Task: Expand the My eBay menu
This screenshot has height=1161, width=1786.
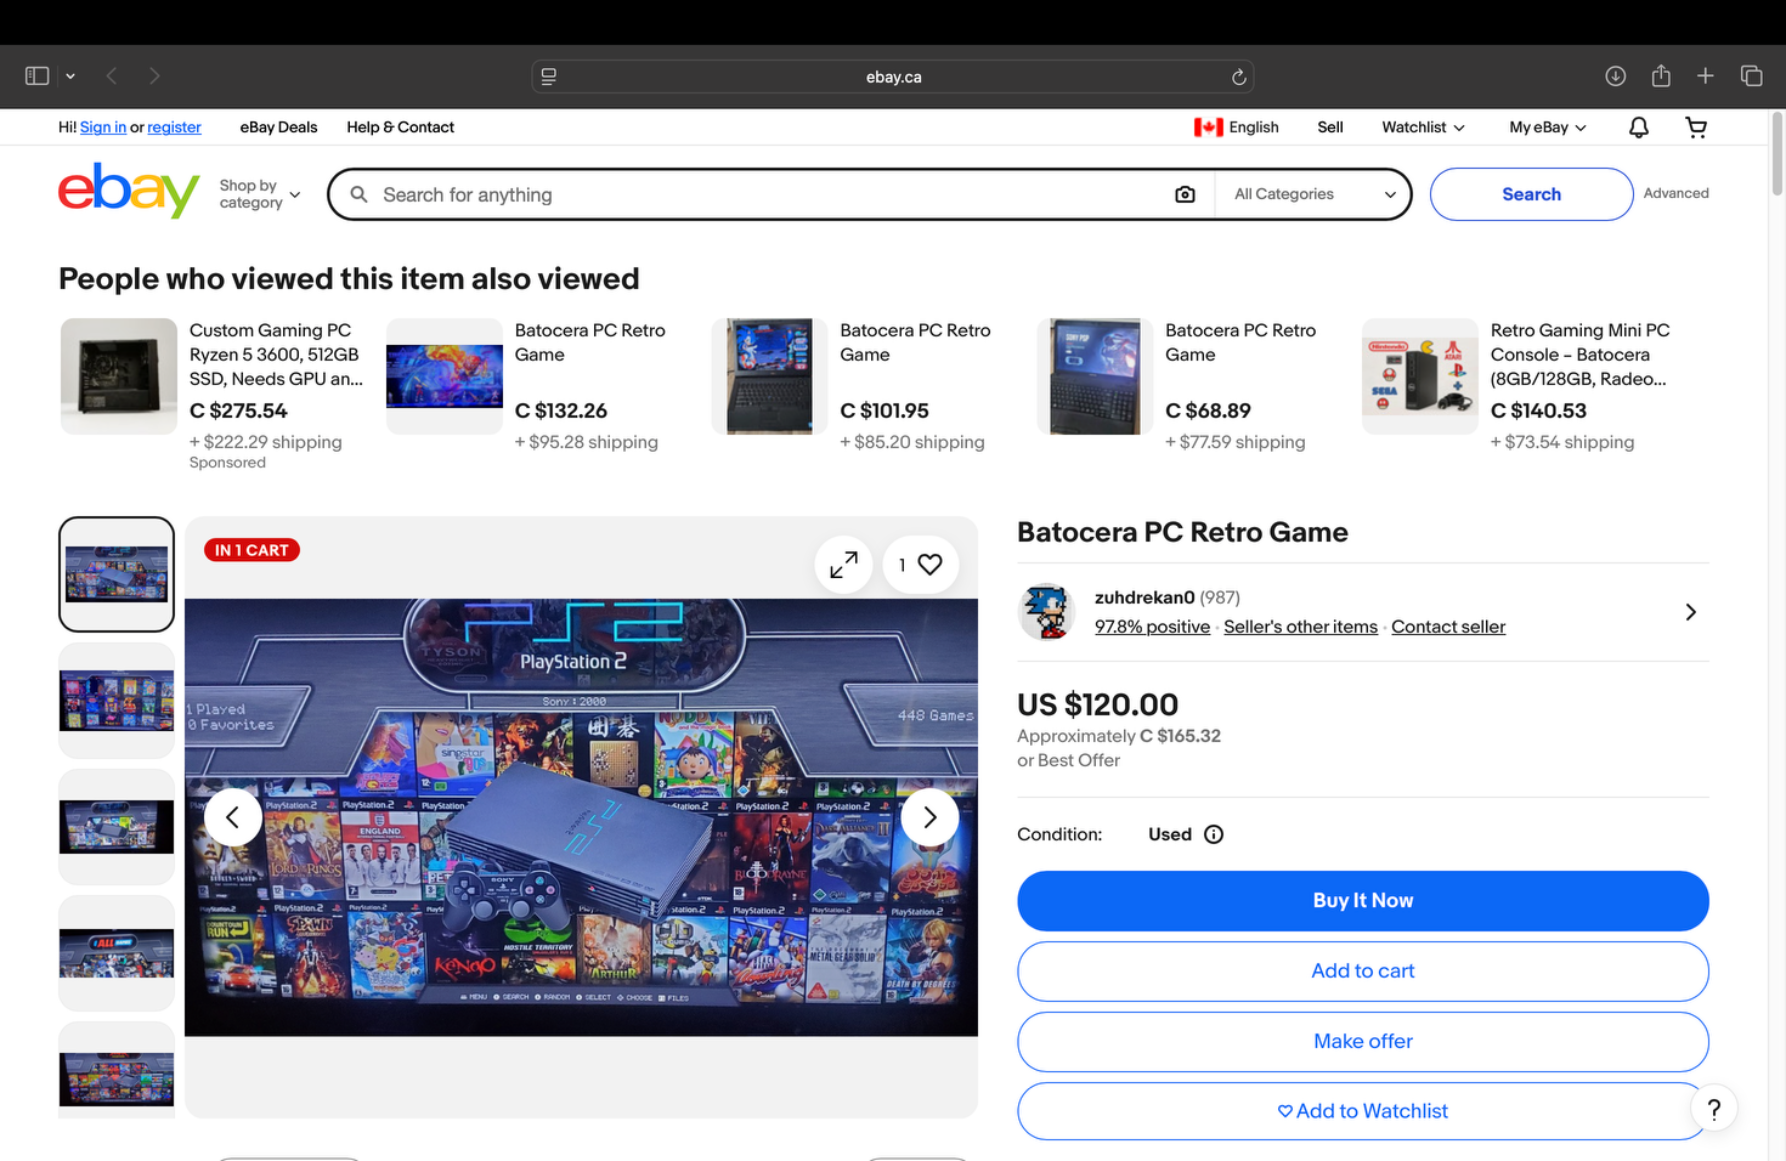Action: [1546, 127]
